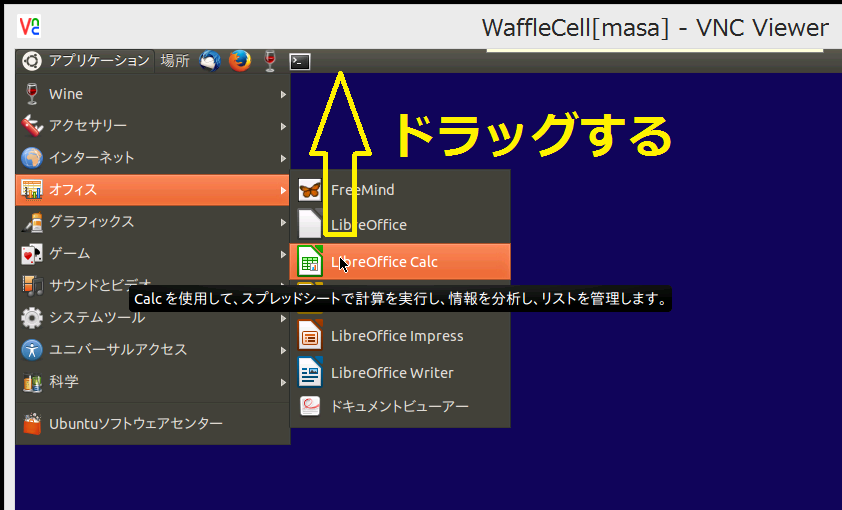The image size is (842, 510).
Task: Click the LibreOffice Calc spreadsheet icon
Action: click(x=310, y=262)
